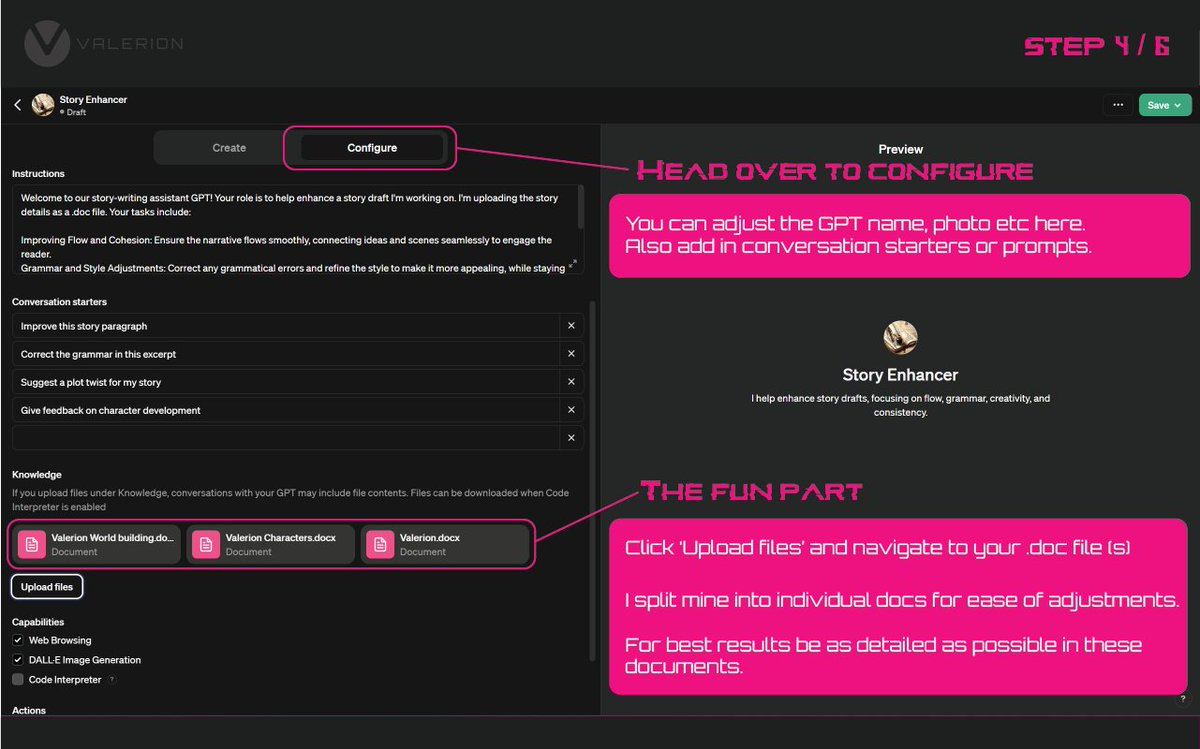Select the Valerion World building document icon
This screenshot has height=749, width=1200.
pos(32,544)
